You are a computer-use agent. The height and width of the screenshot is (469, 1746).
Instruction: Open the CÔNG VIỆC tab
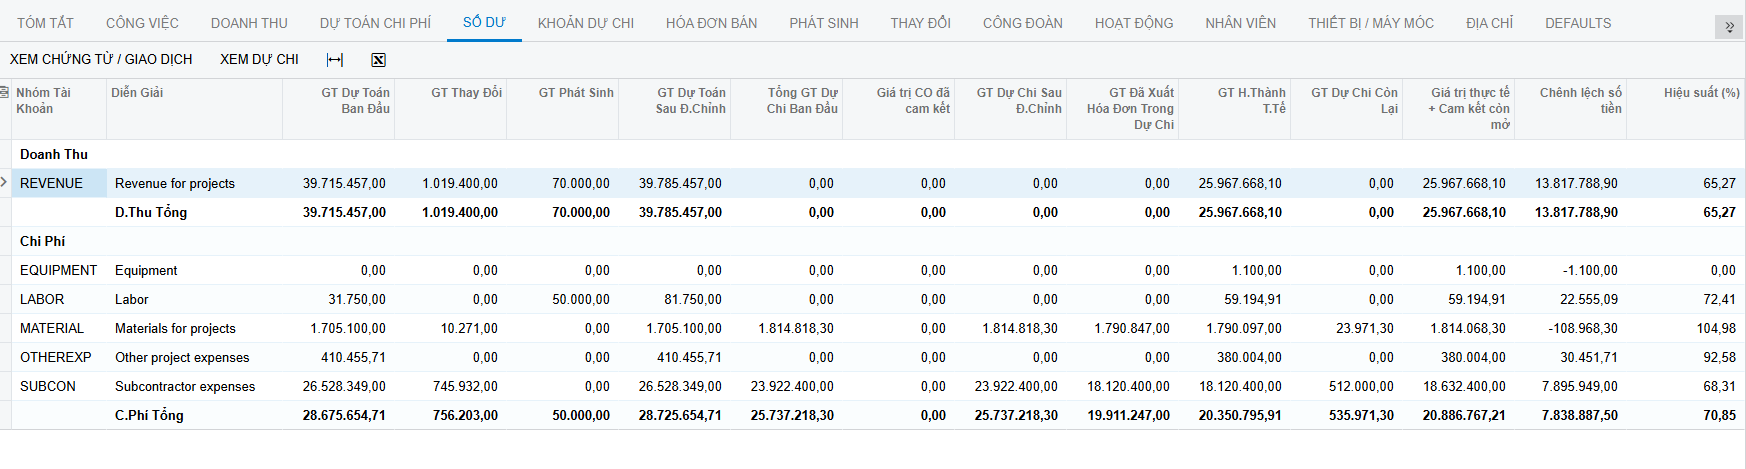tap(142, 23)
